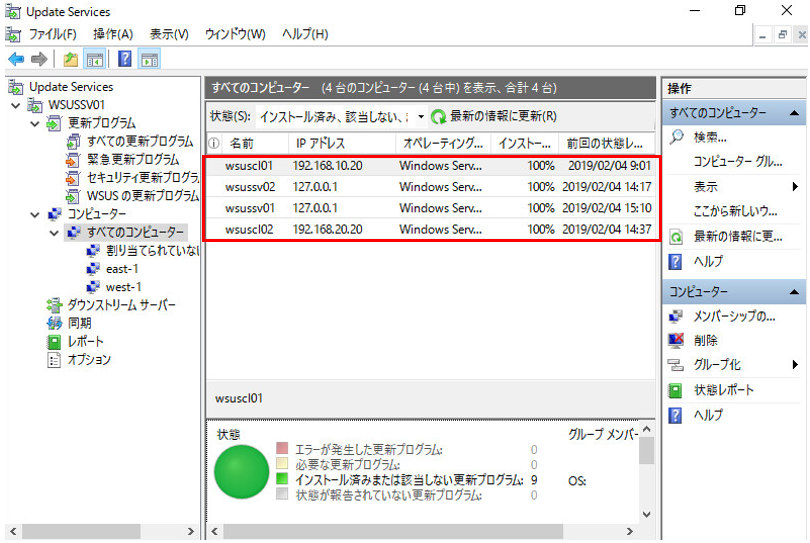Click メンバーシップの... in the actions pane
This screenshot has height=543, width=810.
click(734, 316)
